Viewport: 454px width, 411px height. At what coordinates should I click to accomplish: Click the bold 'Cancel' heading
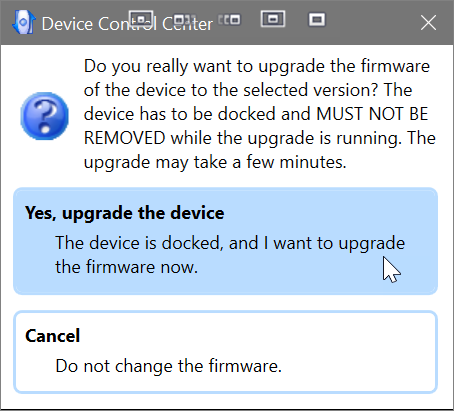click(53, 335)
